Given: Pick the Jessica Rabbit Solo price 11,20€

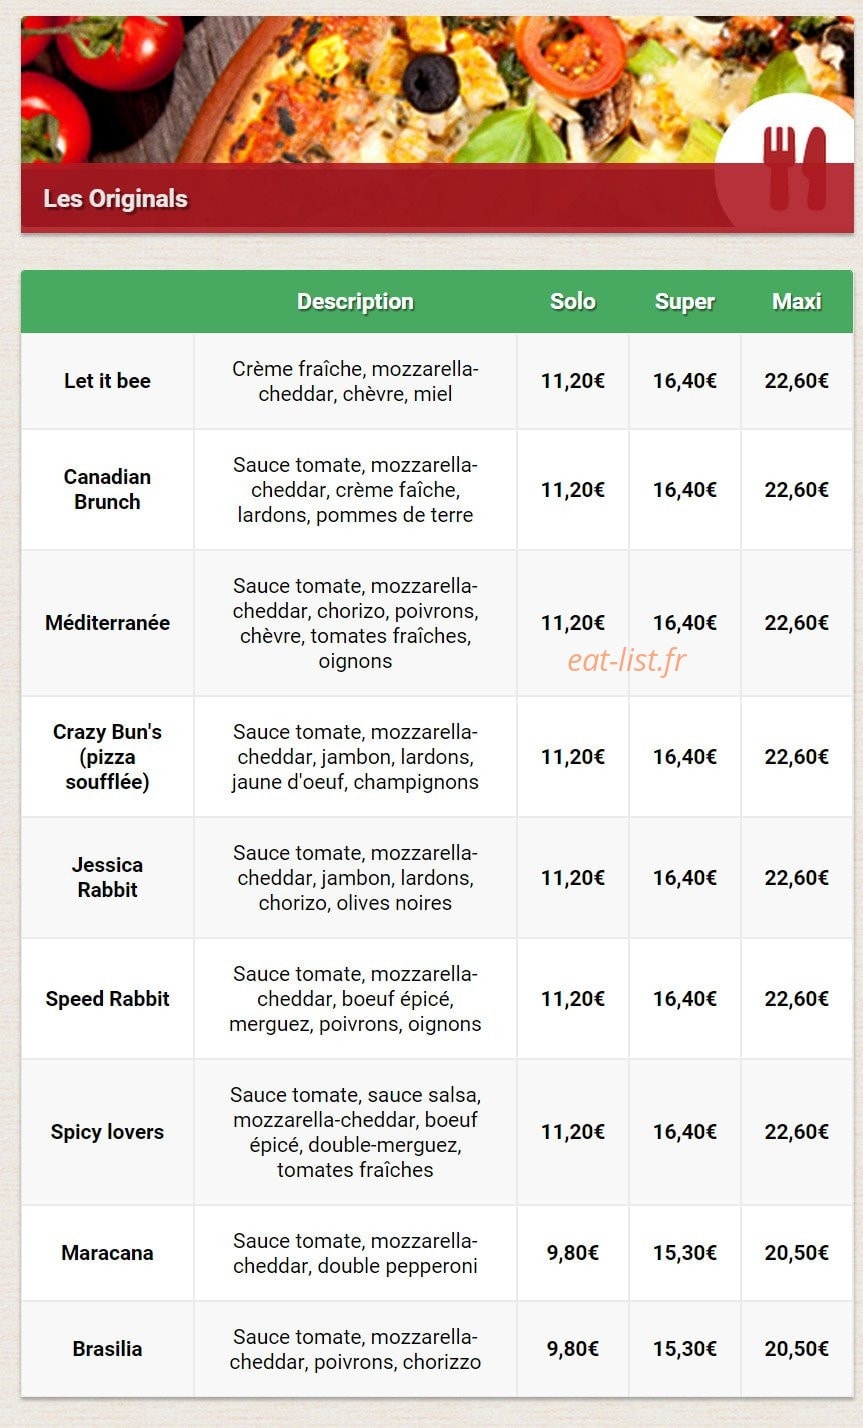Looking at the screenshot, I should (573, 878).
